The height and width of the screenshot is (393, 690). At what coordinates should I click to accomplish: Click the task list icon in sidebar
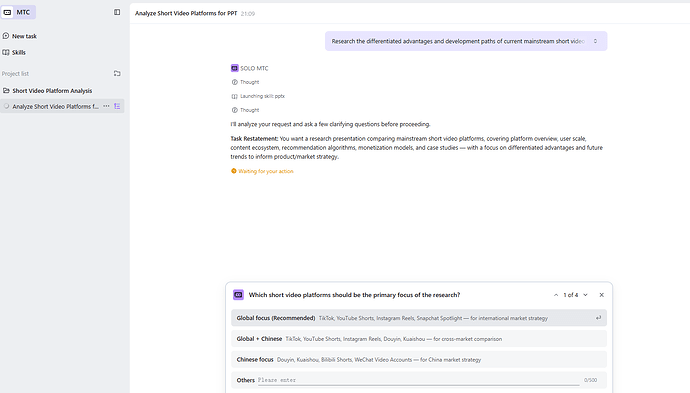(117, 106)
